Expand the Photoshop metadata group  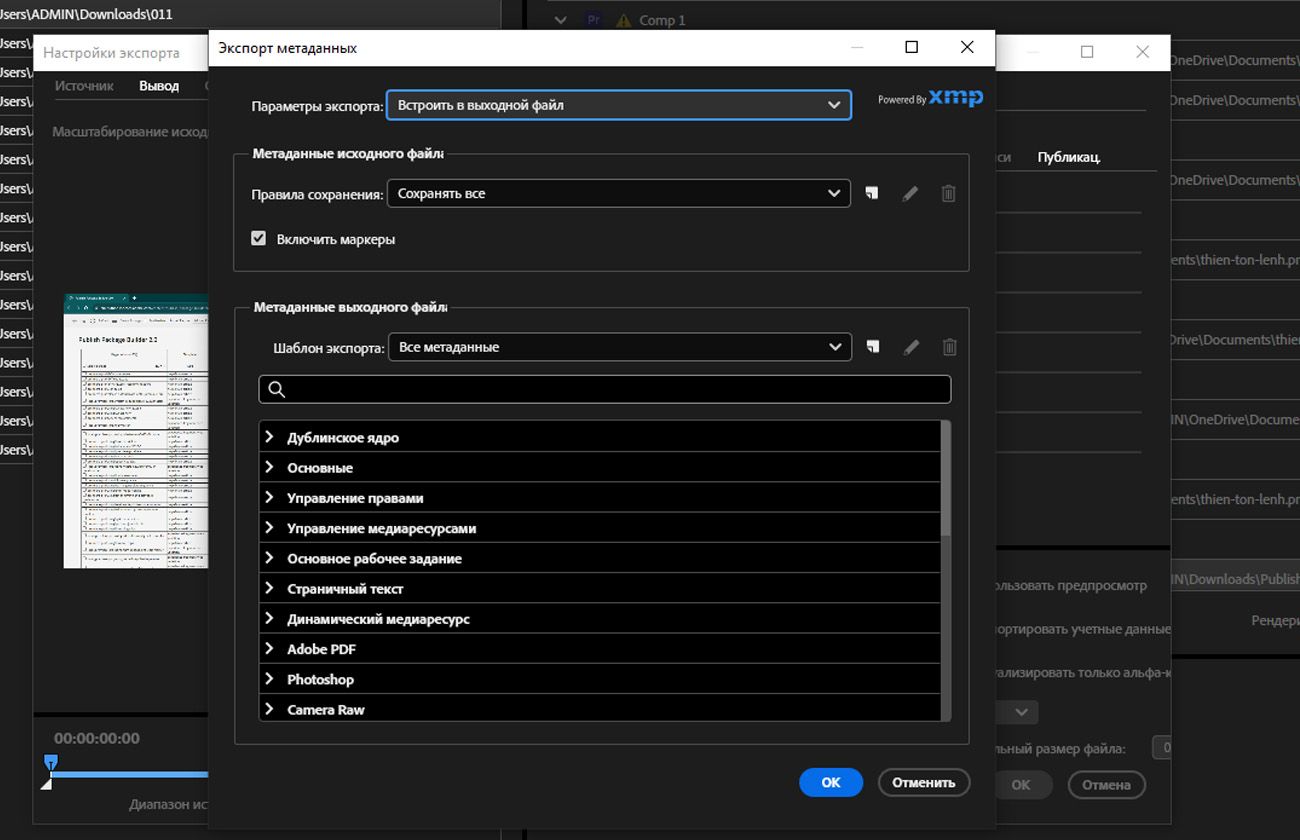tap(269, 679)
